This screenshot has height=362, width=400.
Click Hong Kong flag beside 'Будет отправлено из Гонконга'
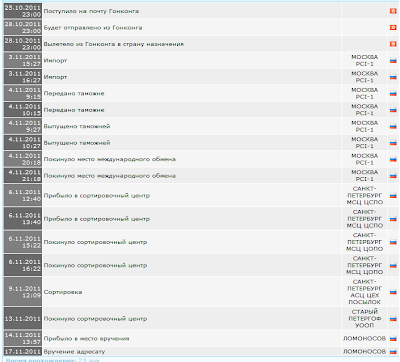[393, 27]
